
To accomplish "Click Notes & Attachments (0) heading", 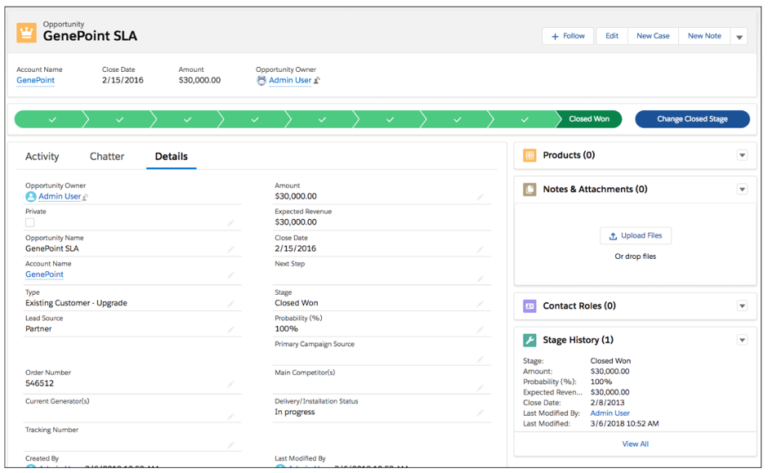I will [595, 189].
